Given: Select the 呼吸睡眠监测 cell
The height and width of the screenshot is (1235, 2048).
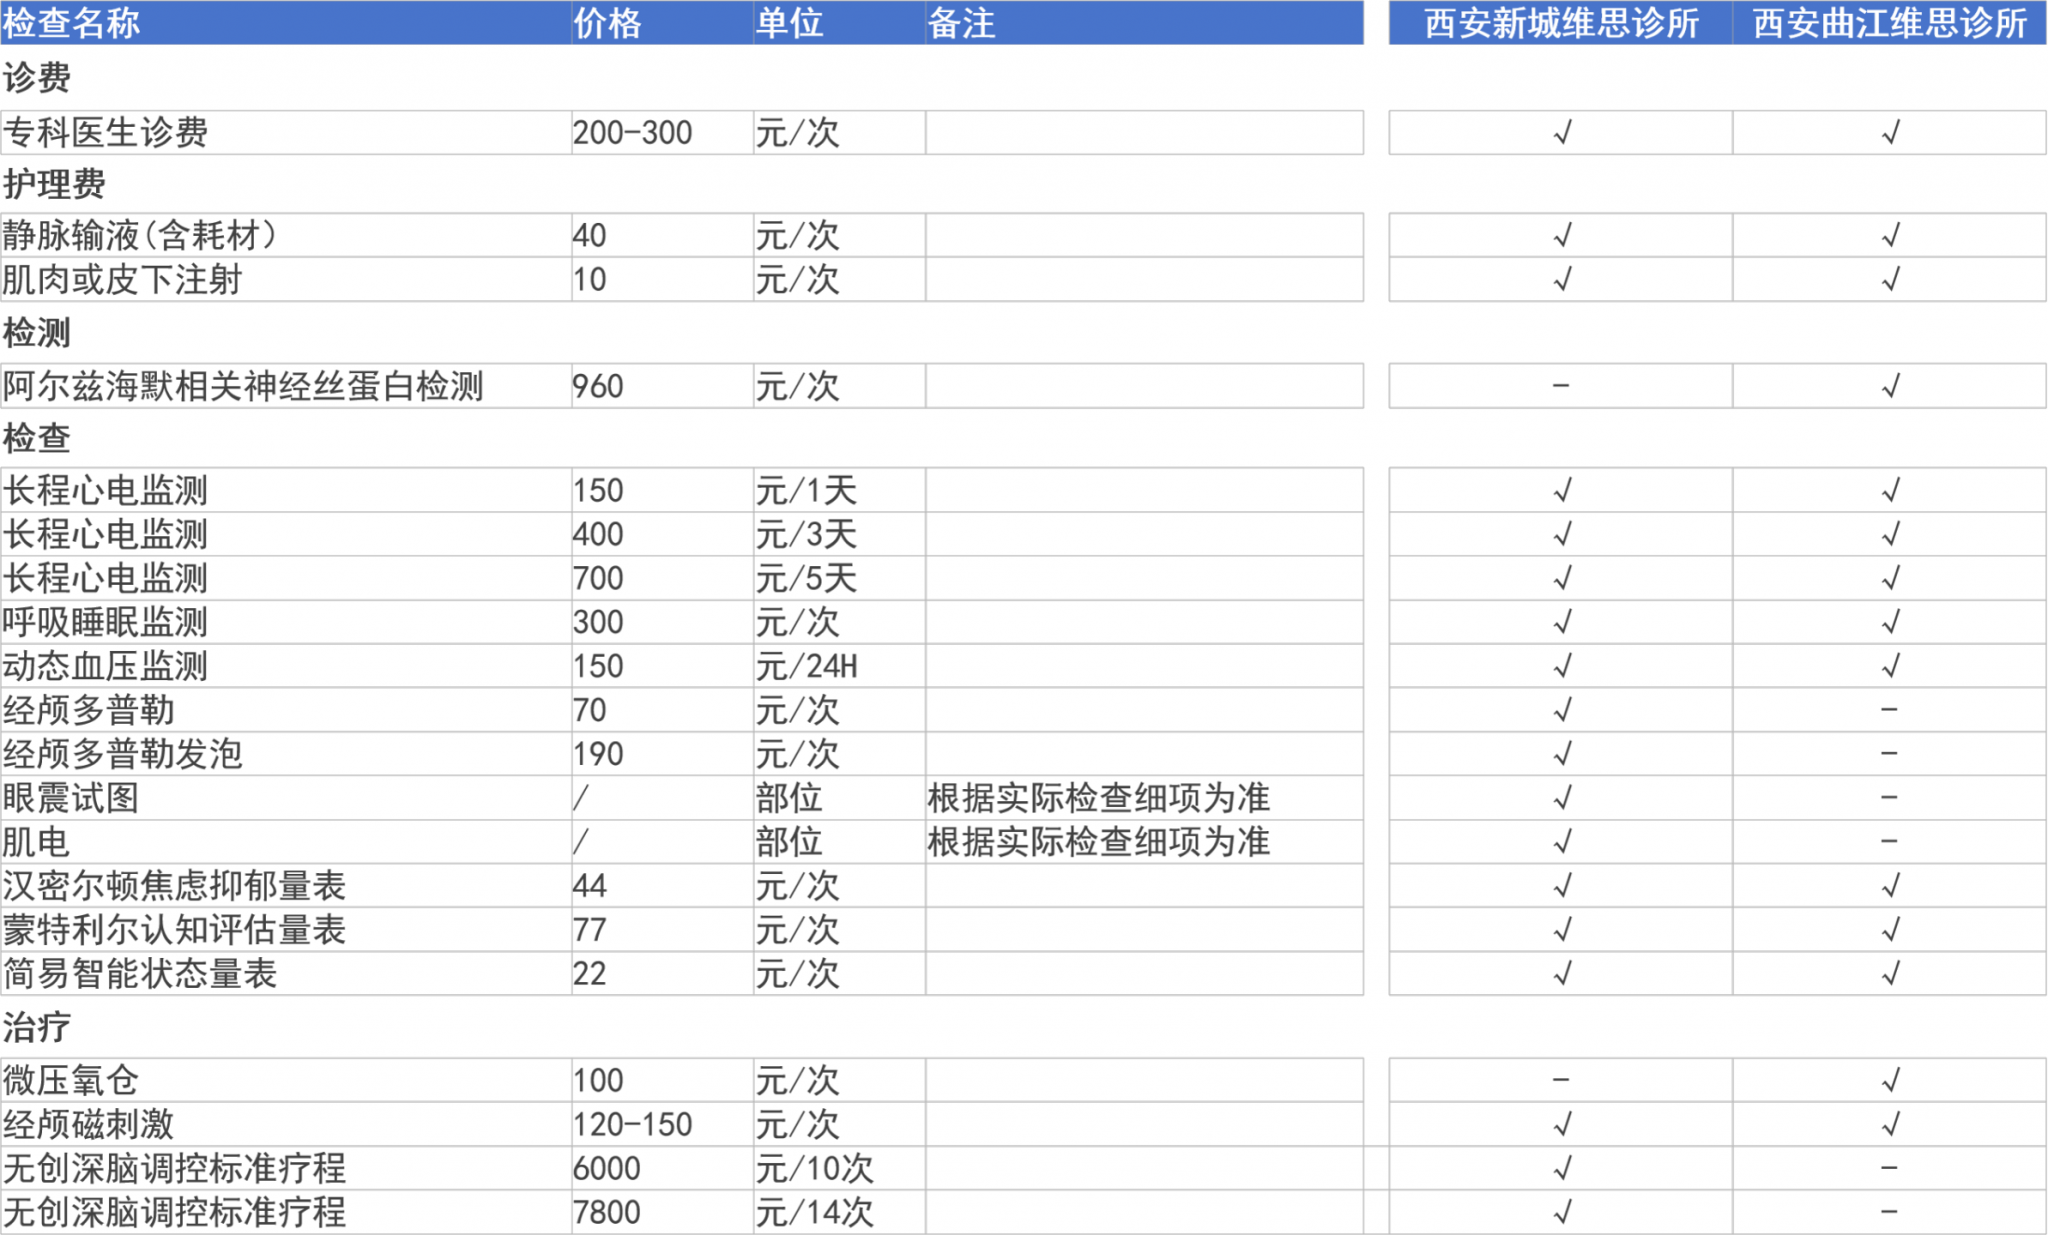Looking at the screenshot, I should tap(286, 622).
